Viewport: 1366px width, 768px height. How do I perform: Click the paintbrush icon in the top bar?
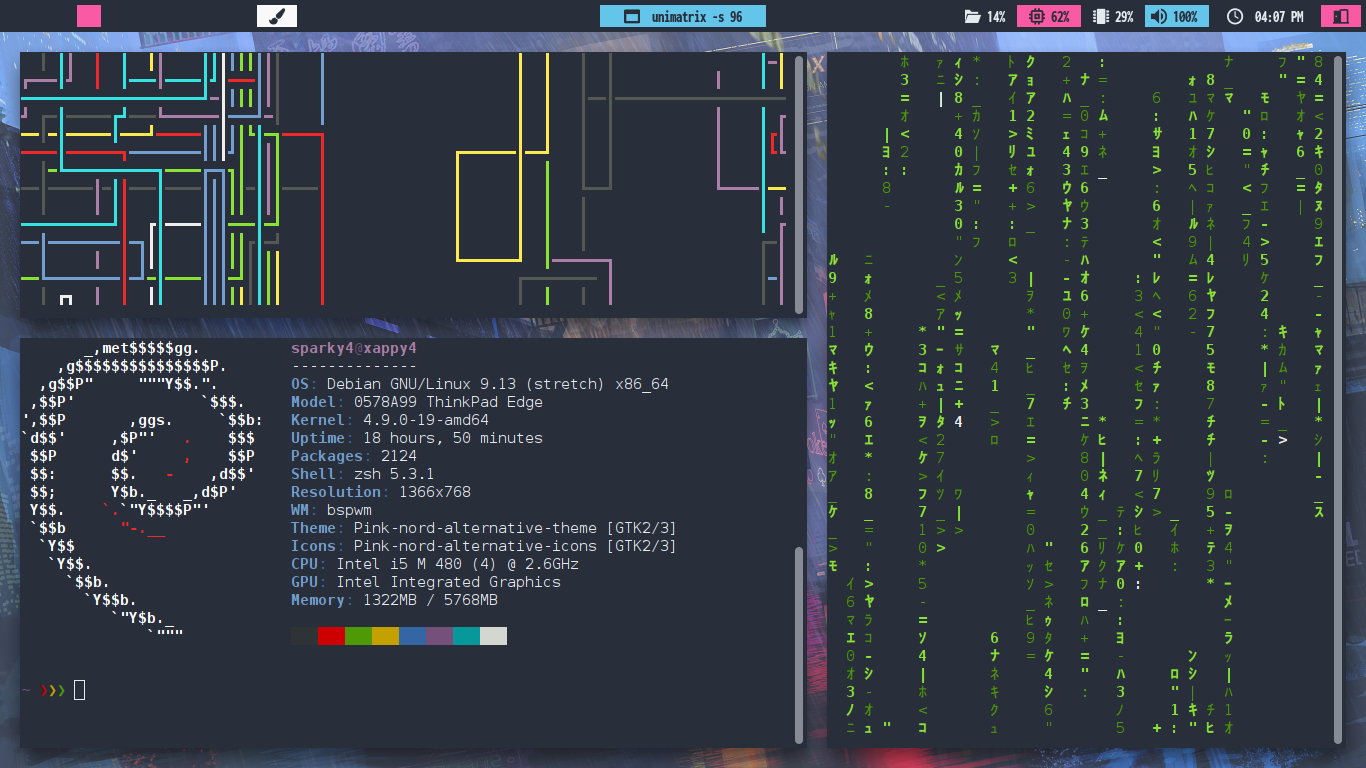tap(277, 16)
